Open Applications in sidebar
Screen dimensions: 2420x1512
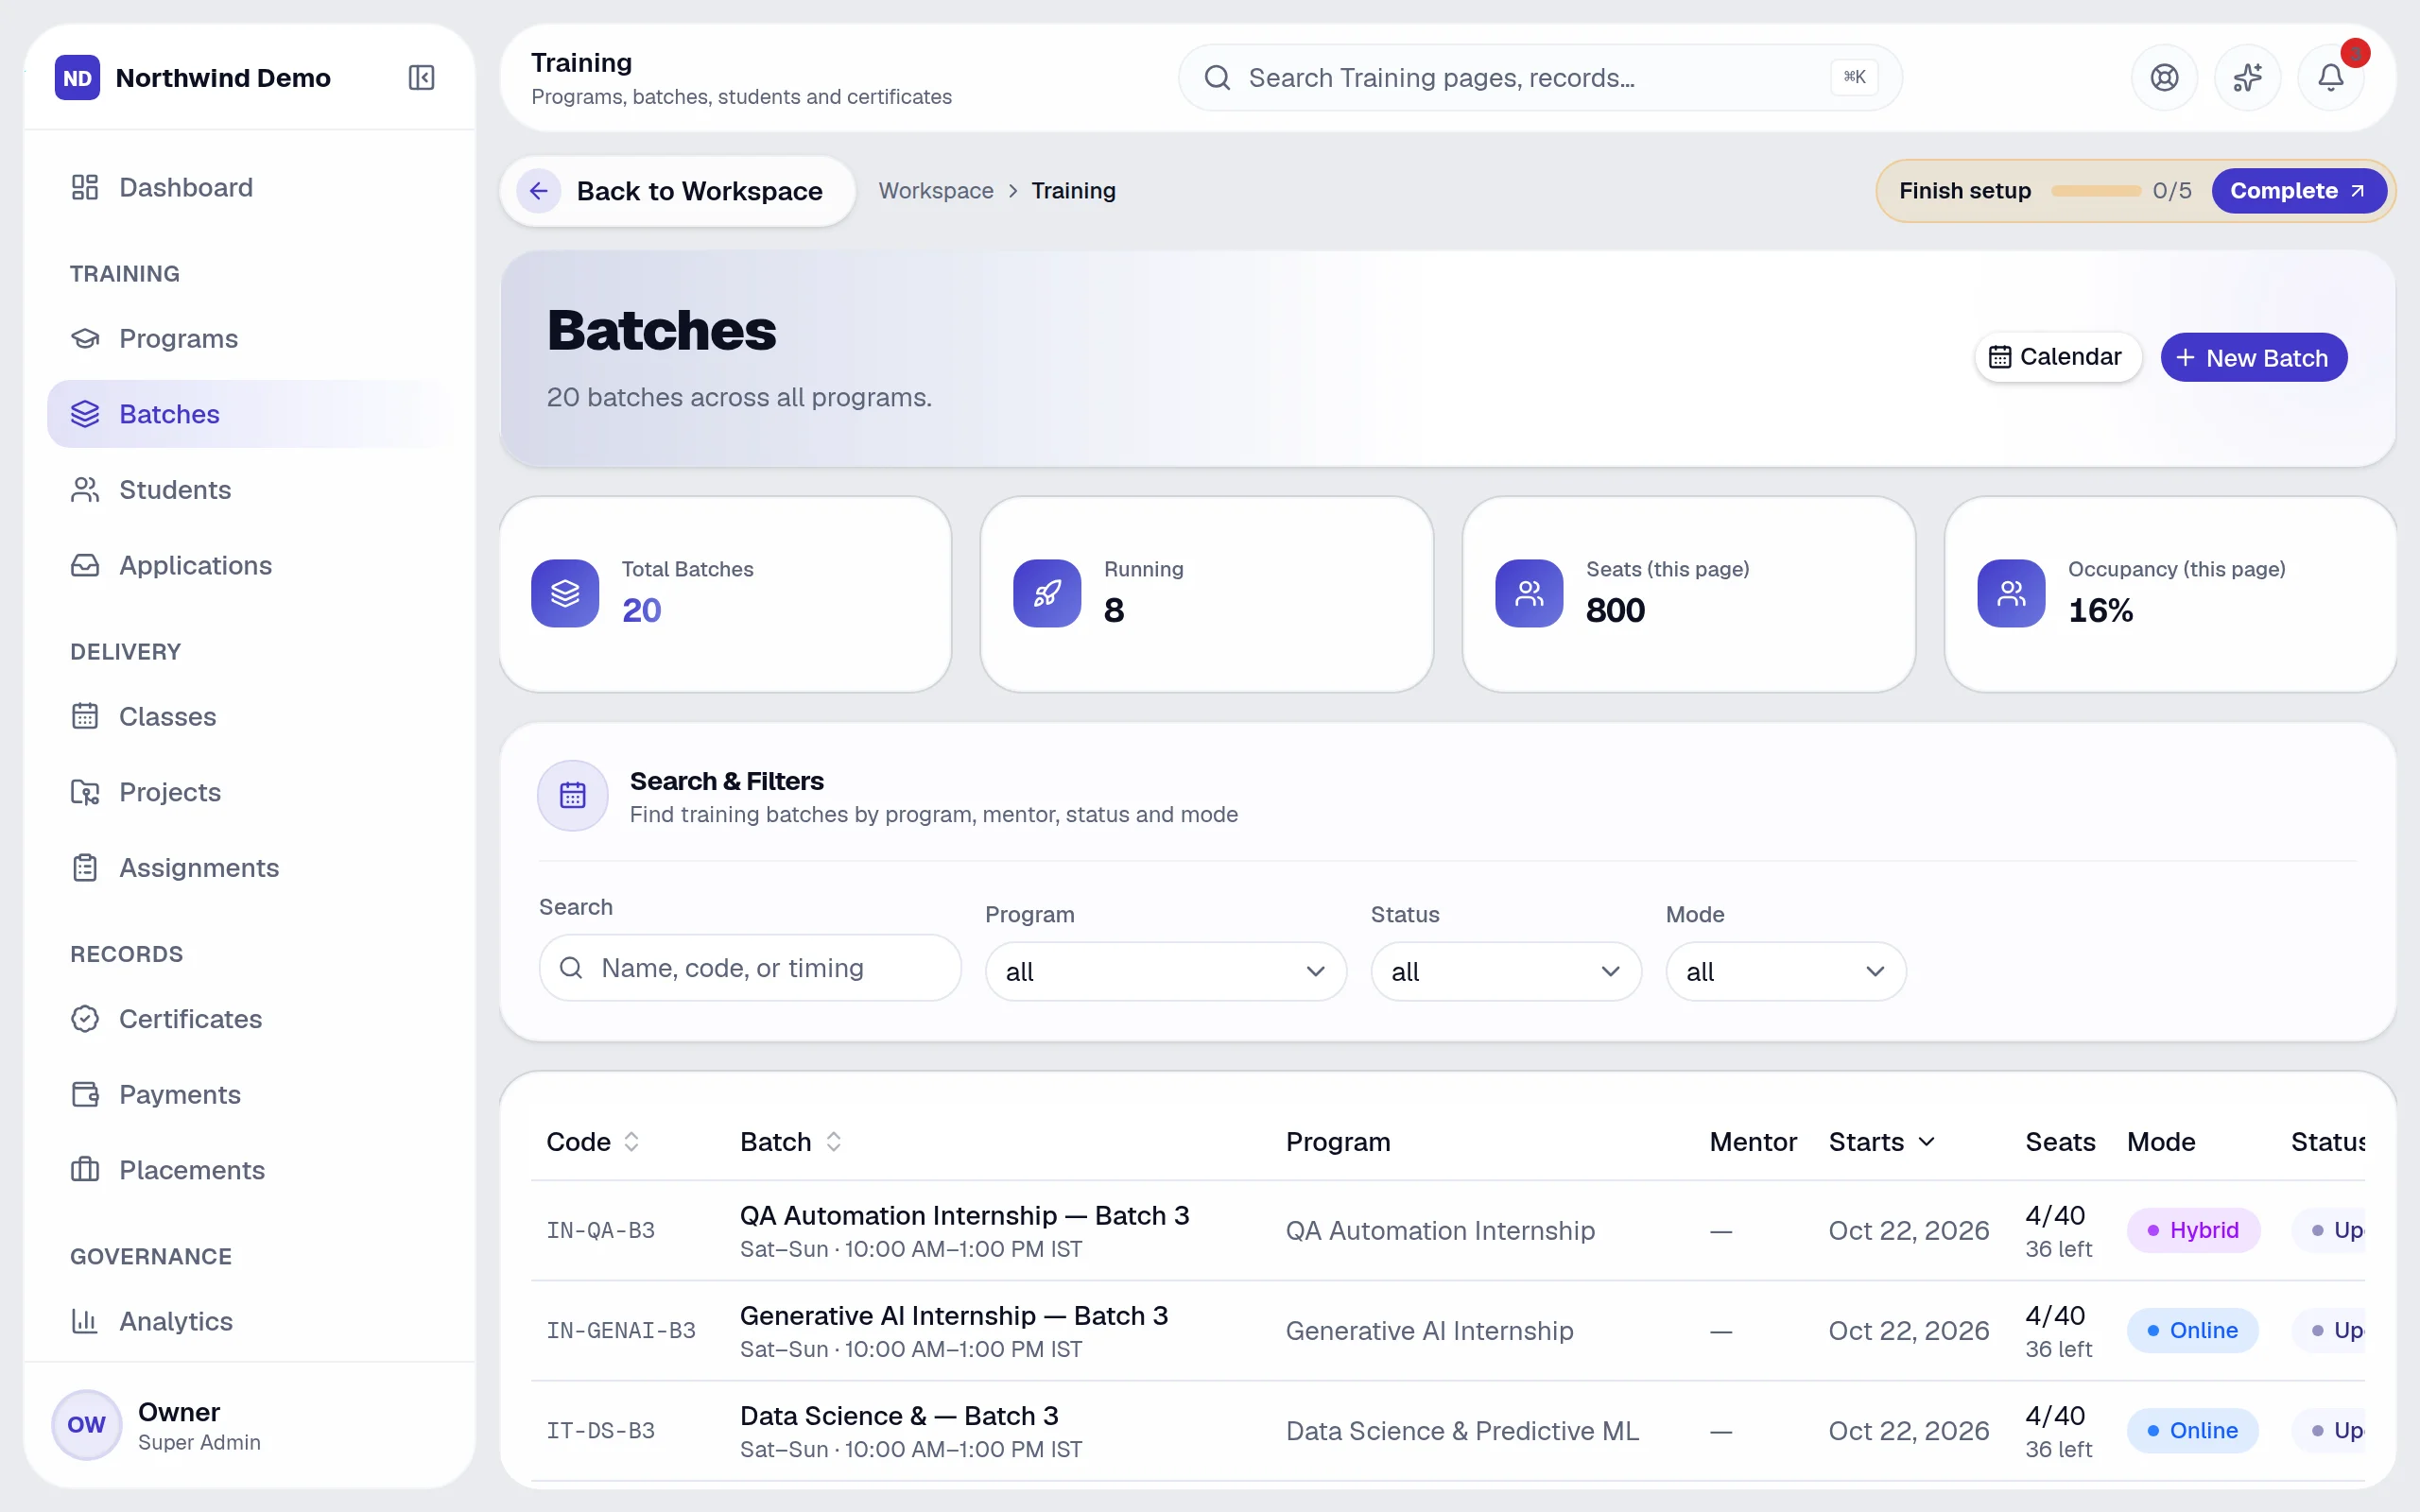pos(248,565)
